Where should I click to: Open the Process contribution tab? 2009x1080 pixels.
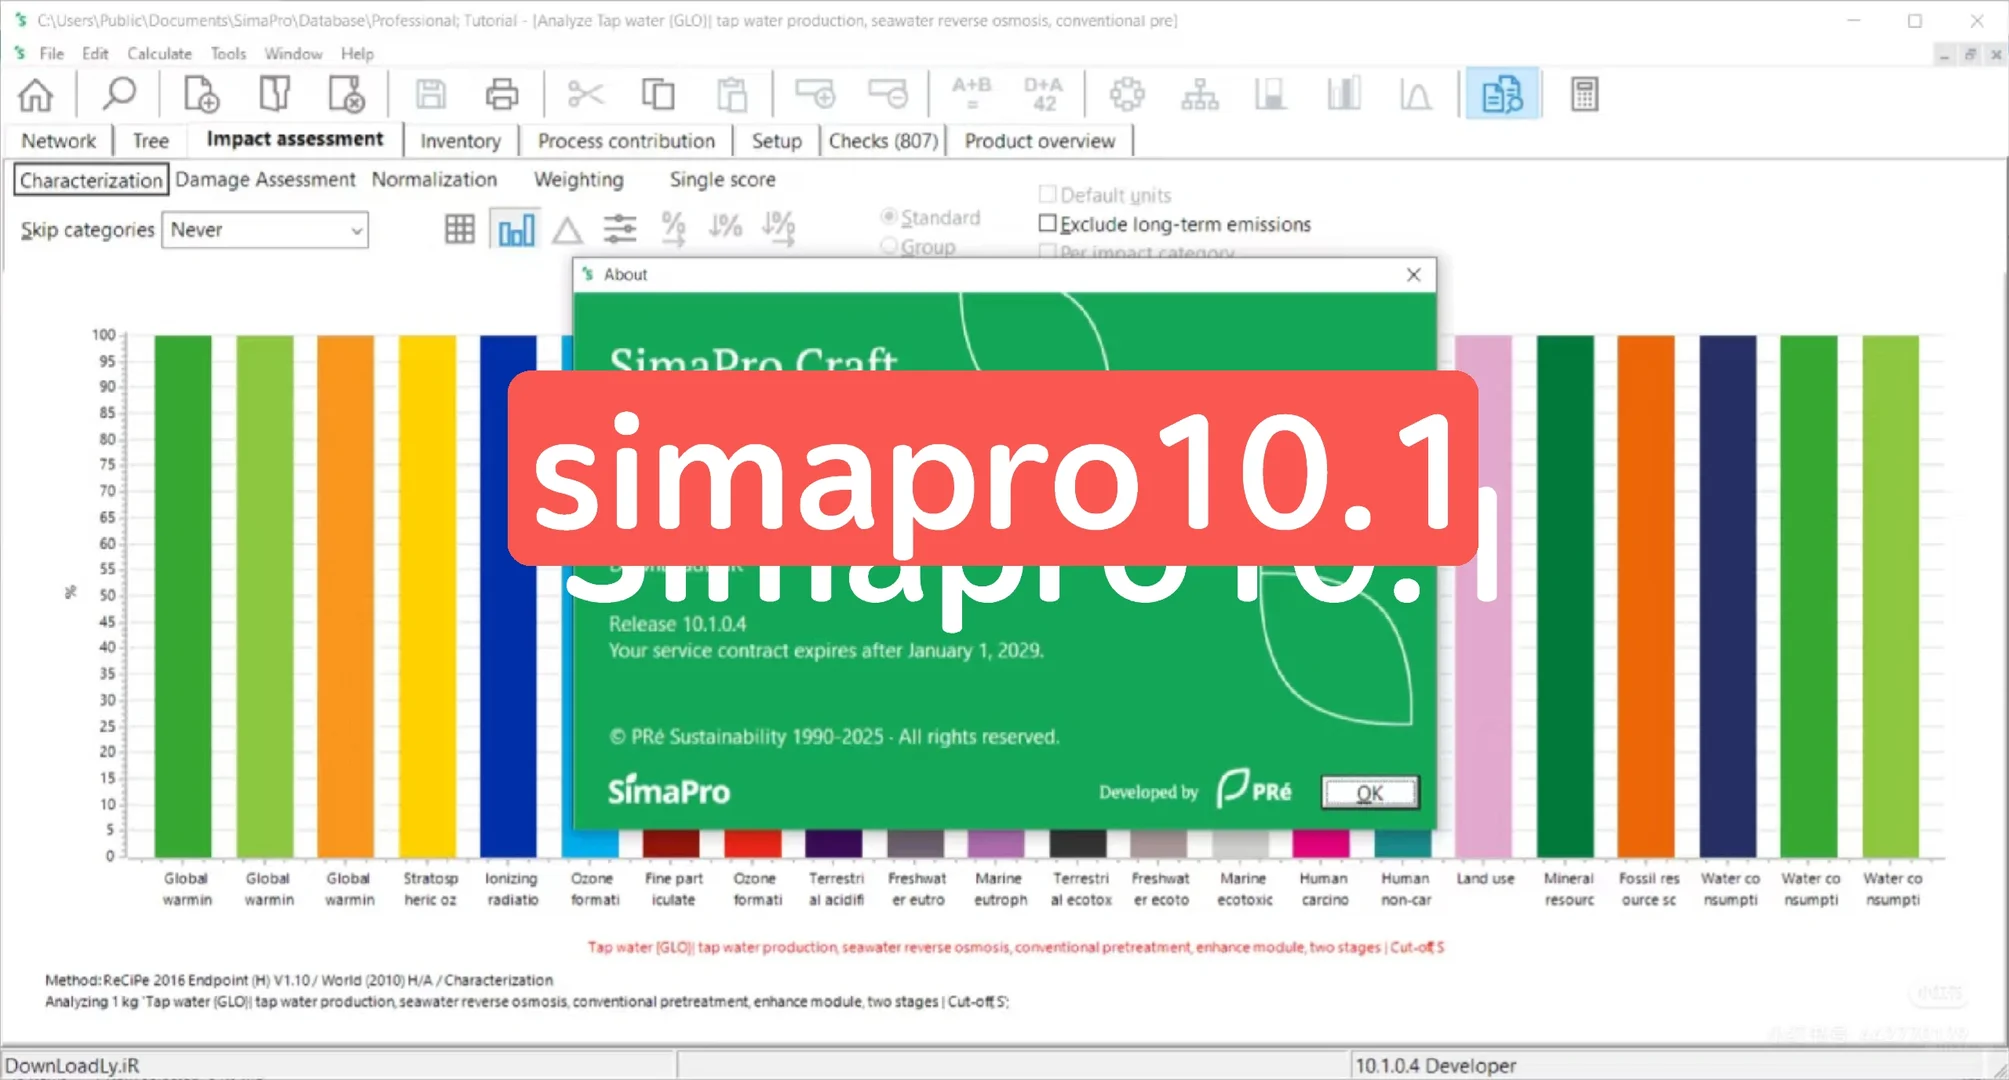pyautogui.click(x=625, y=140)
